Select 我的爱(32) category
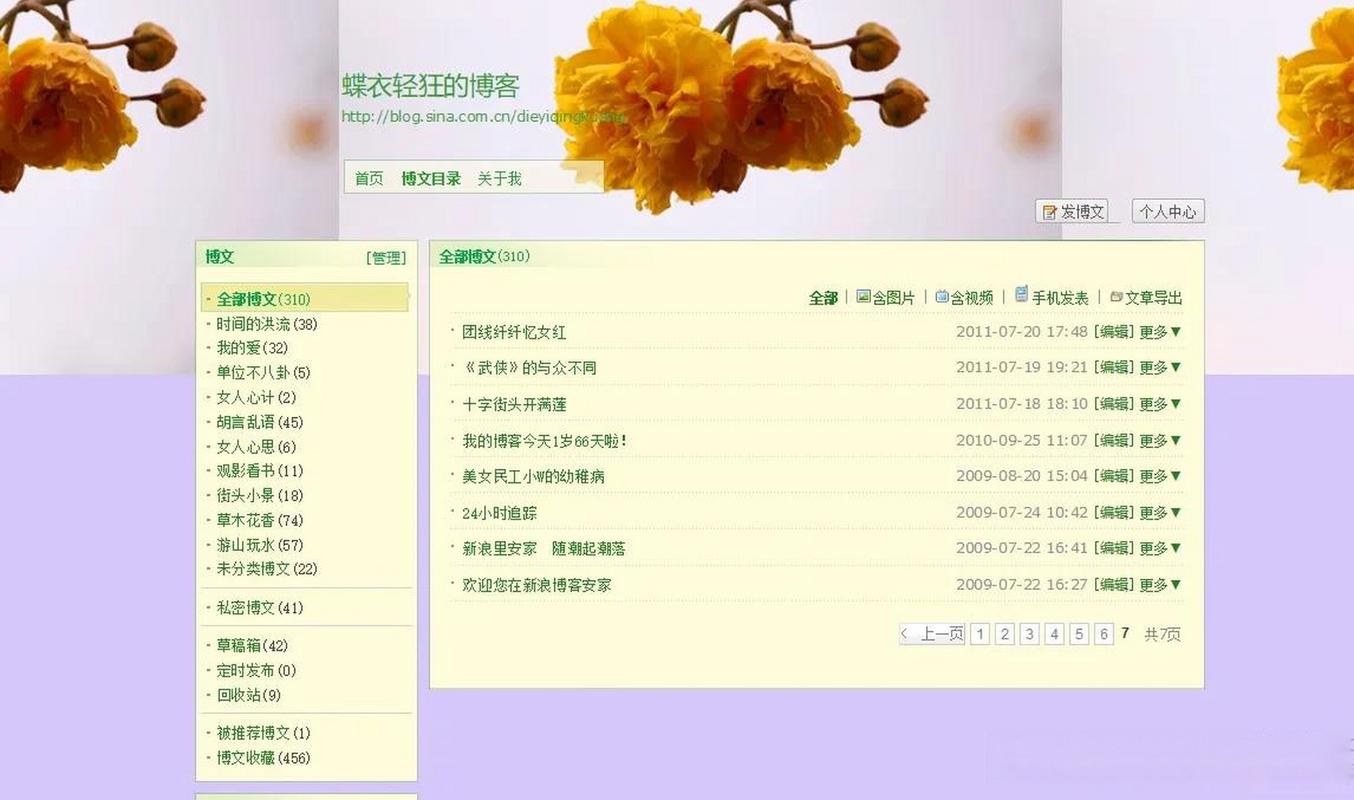 pos(252,348)
